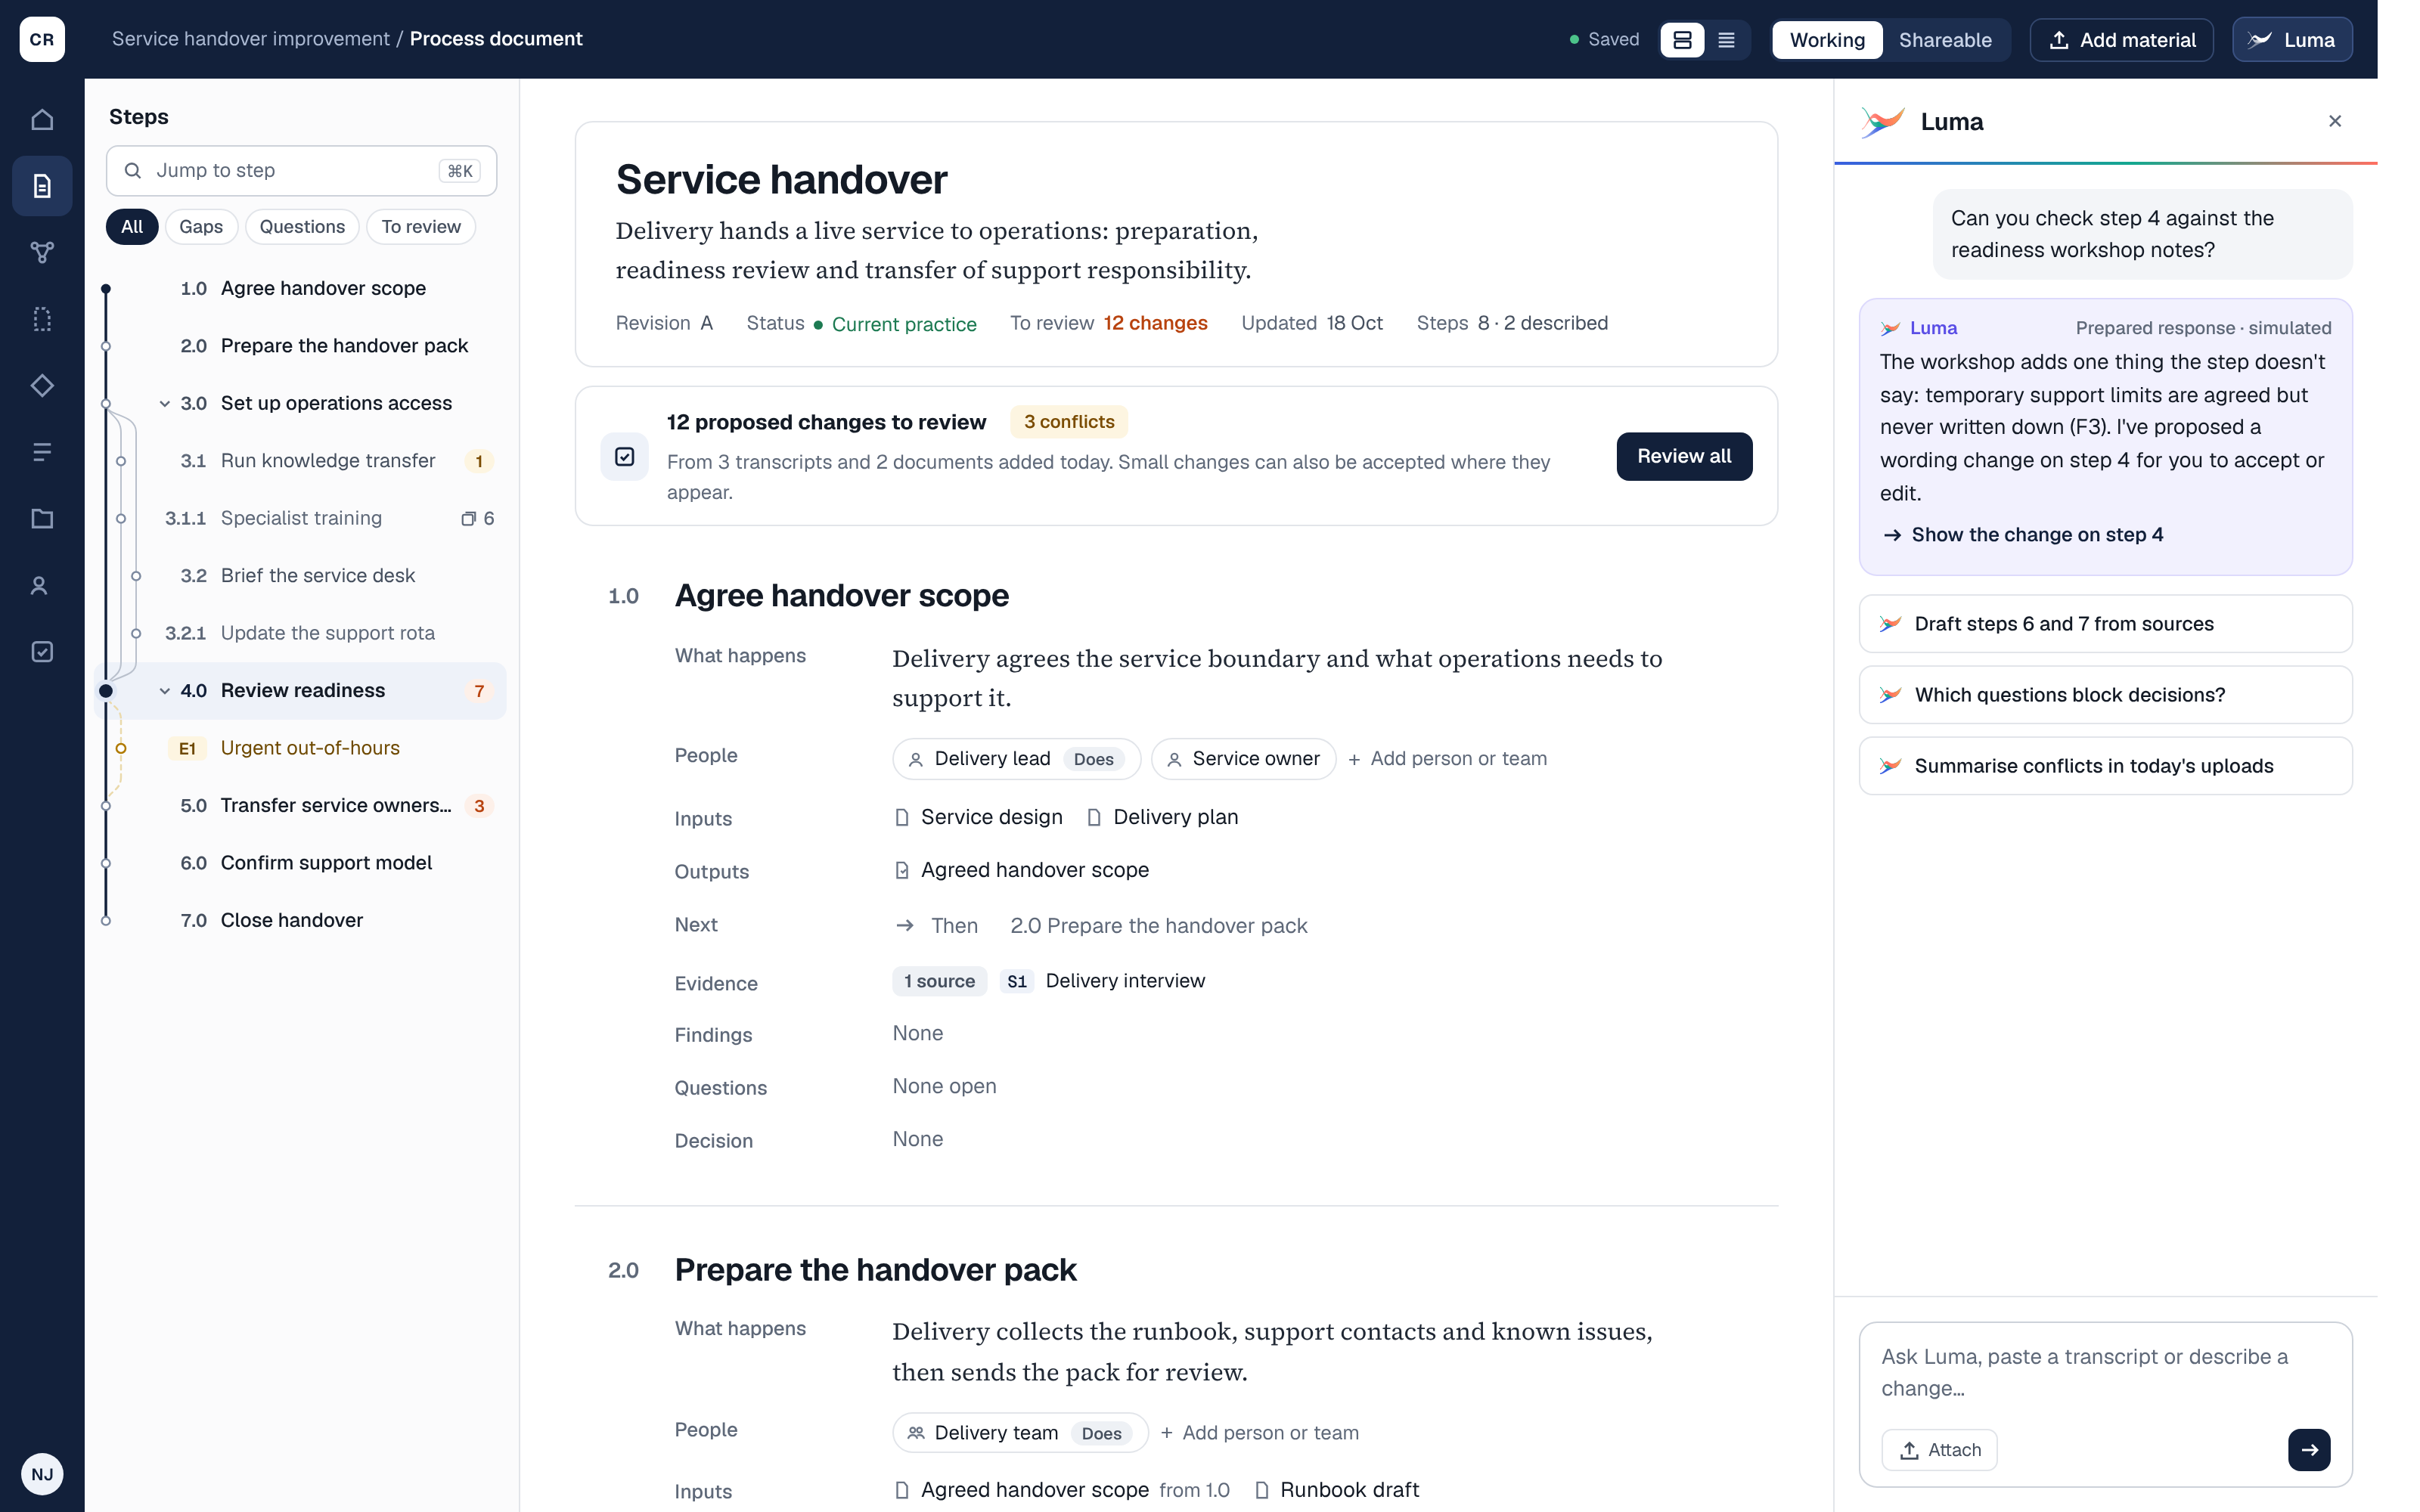Focus the Jump to step search field
The image size is (2420, 1512).
click(301, 171)
